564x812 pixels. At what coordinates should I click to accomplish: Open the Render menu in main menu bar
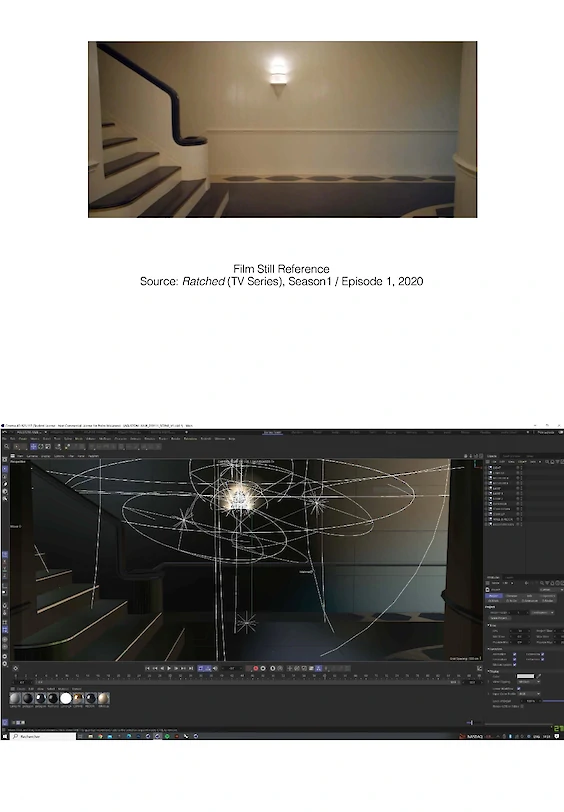tap(175, 439)
